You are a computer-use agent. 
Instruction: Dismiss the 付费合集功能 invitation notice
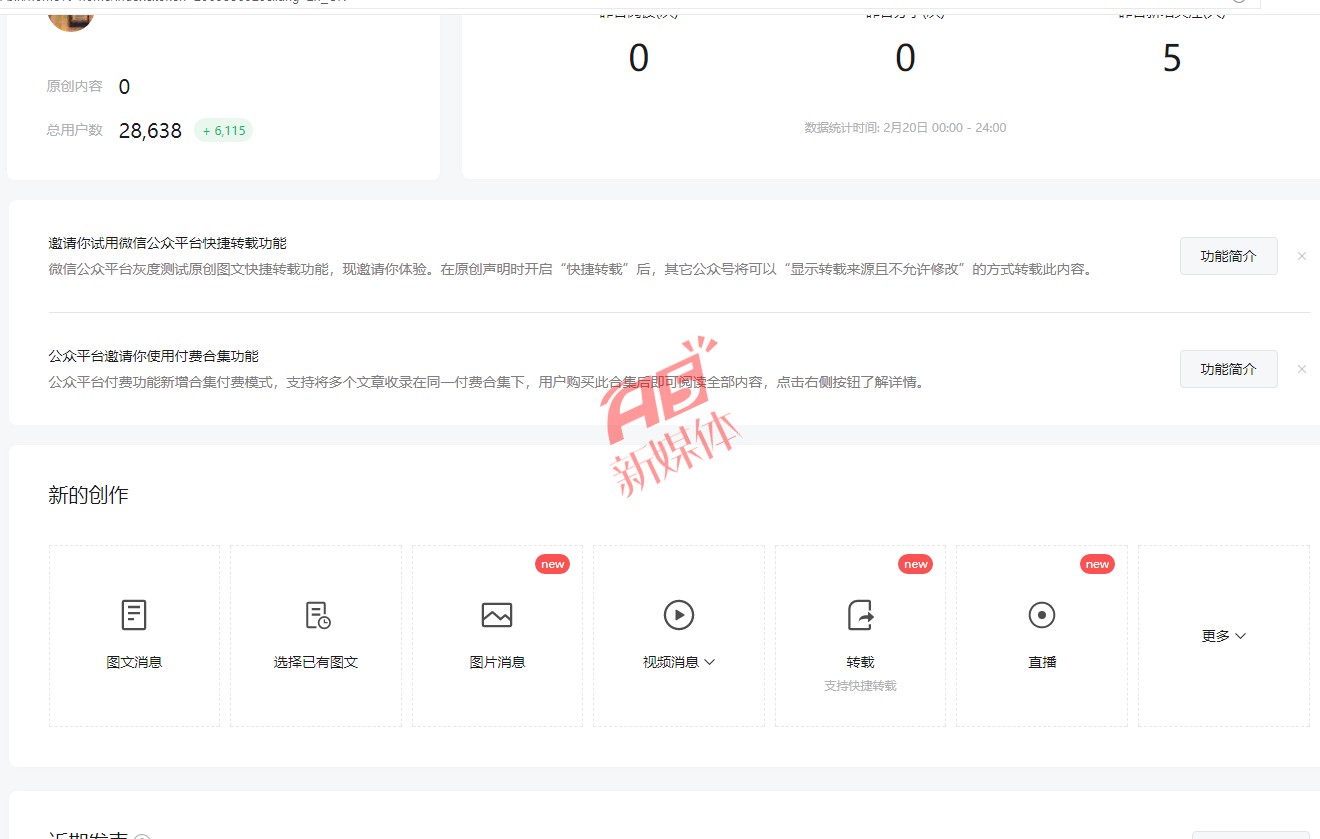(1302, 369)
